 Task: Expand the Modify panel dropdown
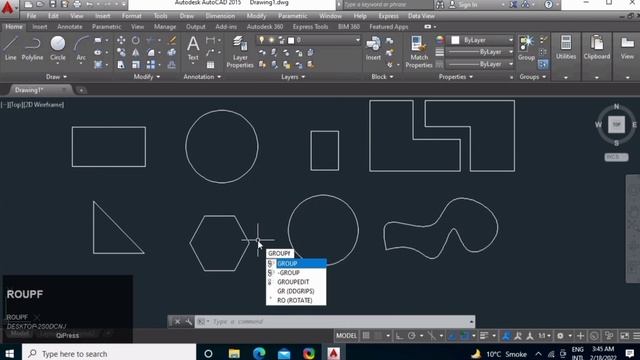(x=147, y=77)
